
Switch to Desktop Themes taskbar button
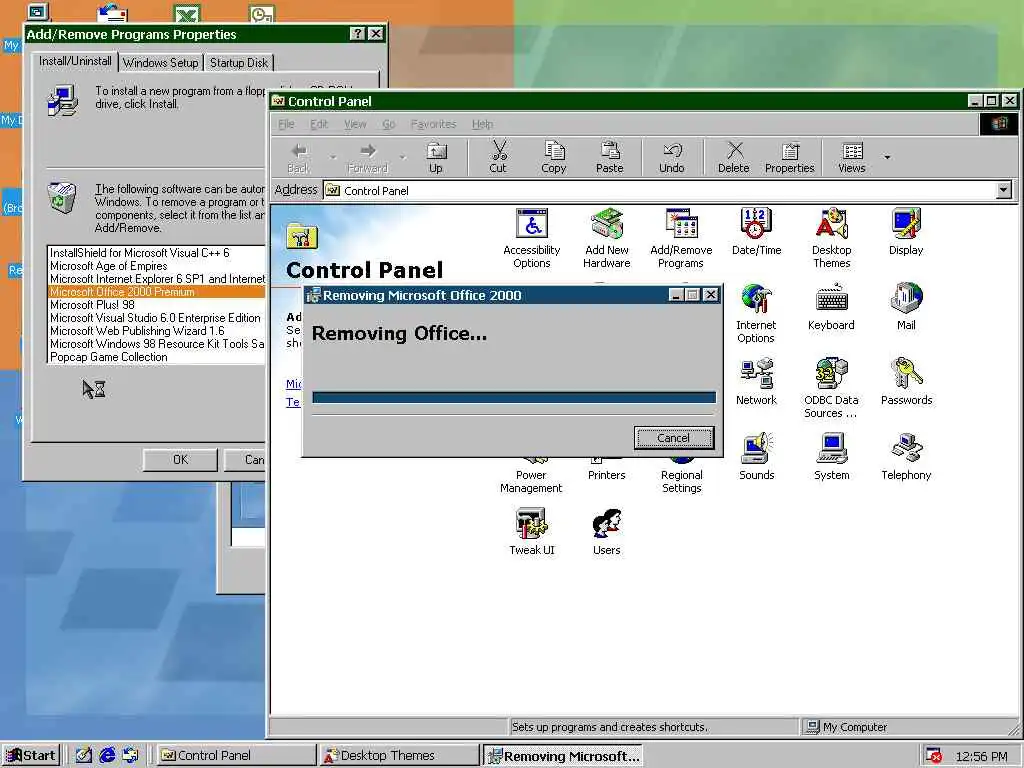pos(400,756)
